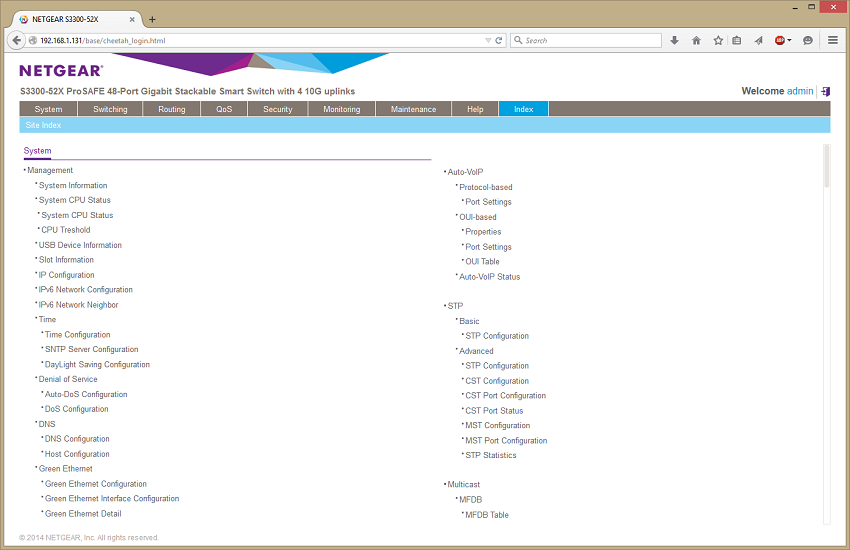Click the browser back arrow button
850x550 pixels.
(16, 40)
